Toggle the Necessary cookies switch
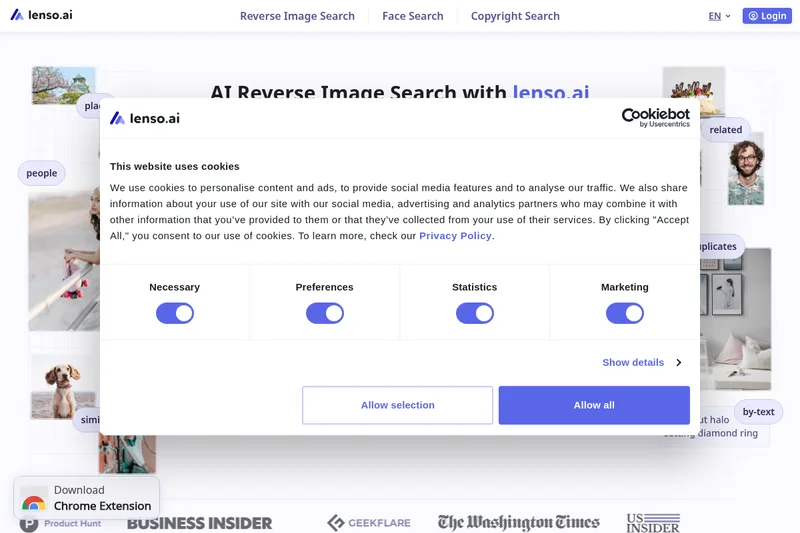 pos(175,313)
